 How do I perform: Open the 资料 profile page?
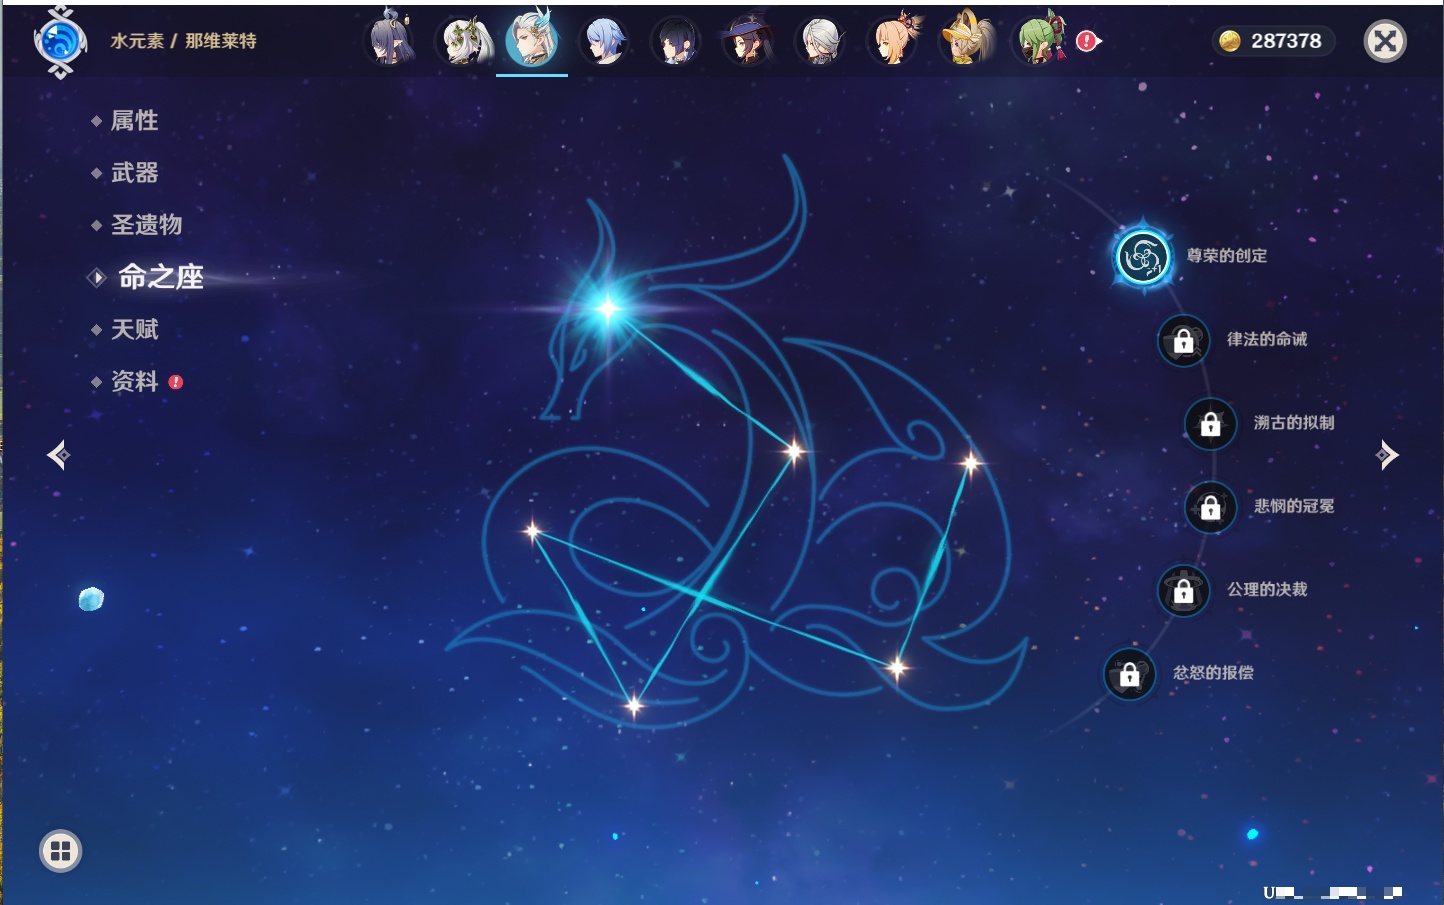click(134, 381)
